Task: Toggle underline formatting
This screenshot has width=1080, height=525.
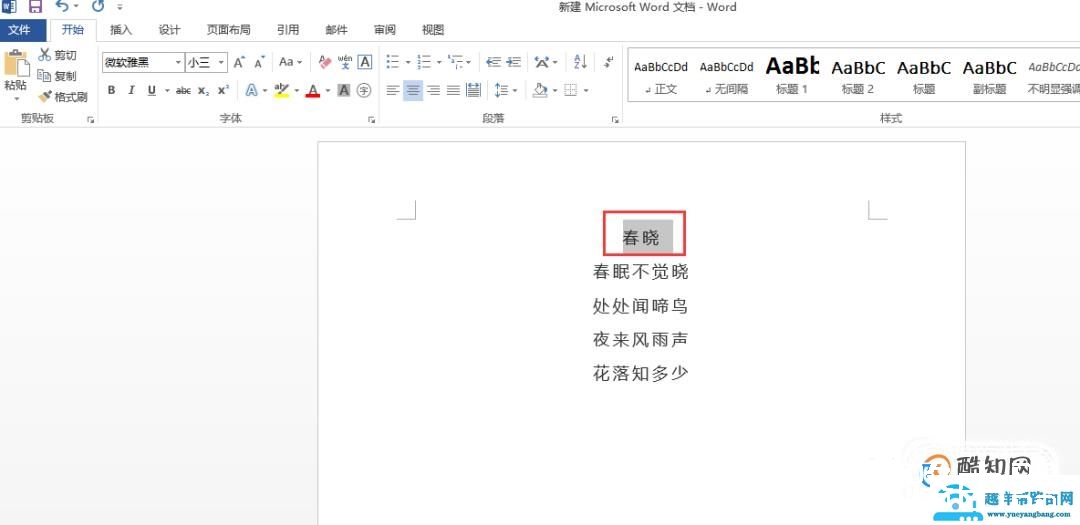Action: click(152, 90)
